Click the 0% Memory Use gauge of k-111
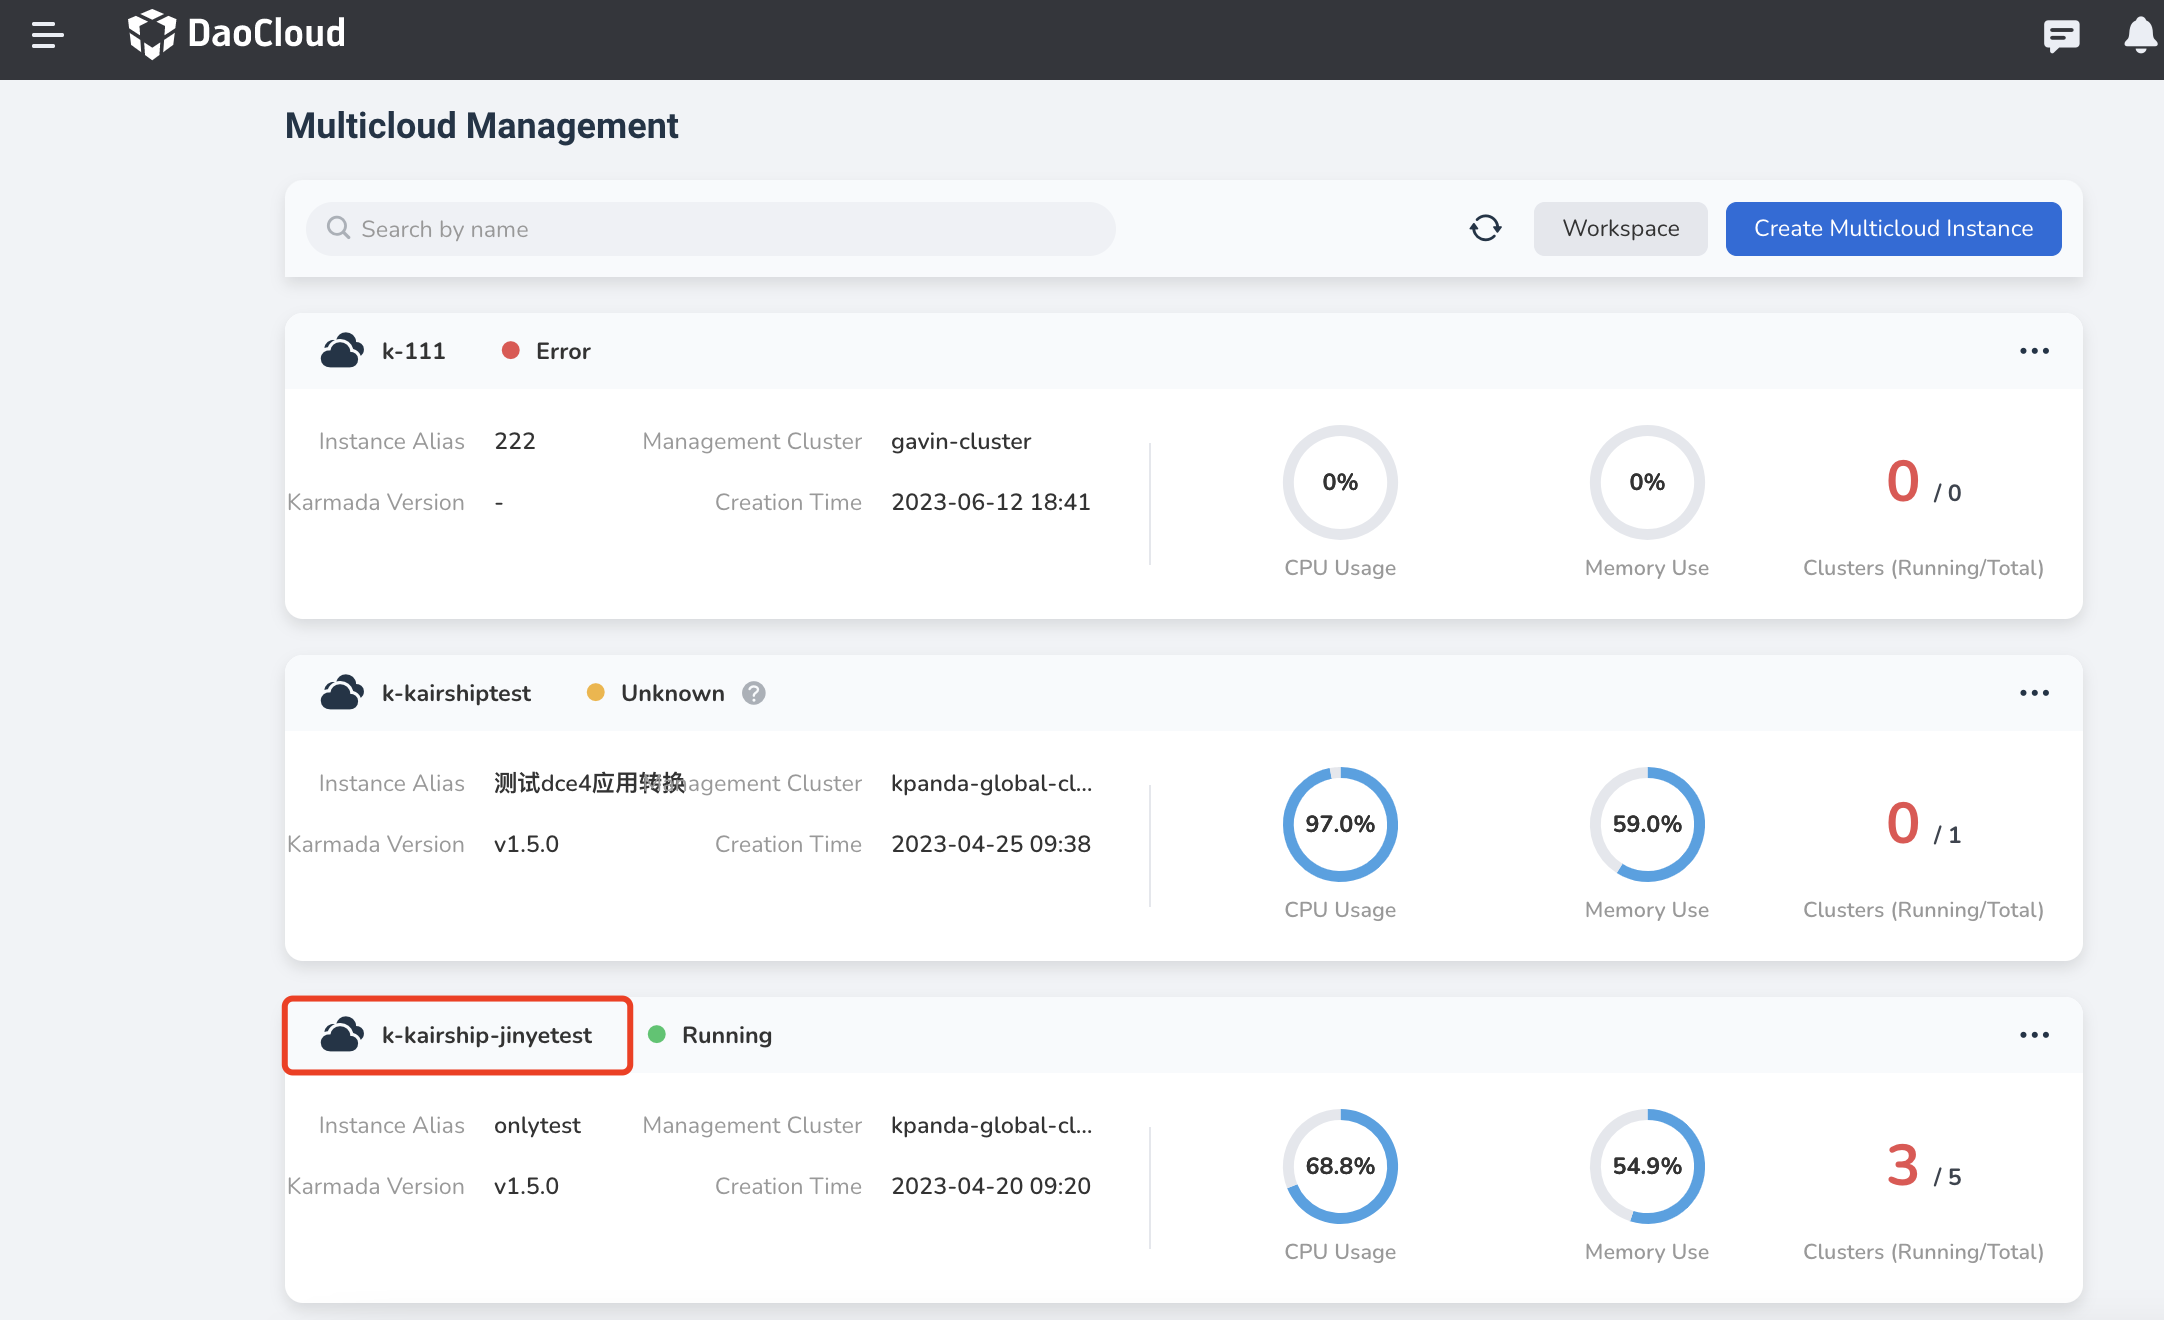2164x1320 pixels. [x=1647, y=482]
